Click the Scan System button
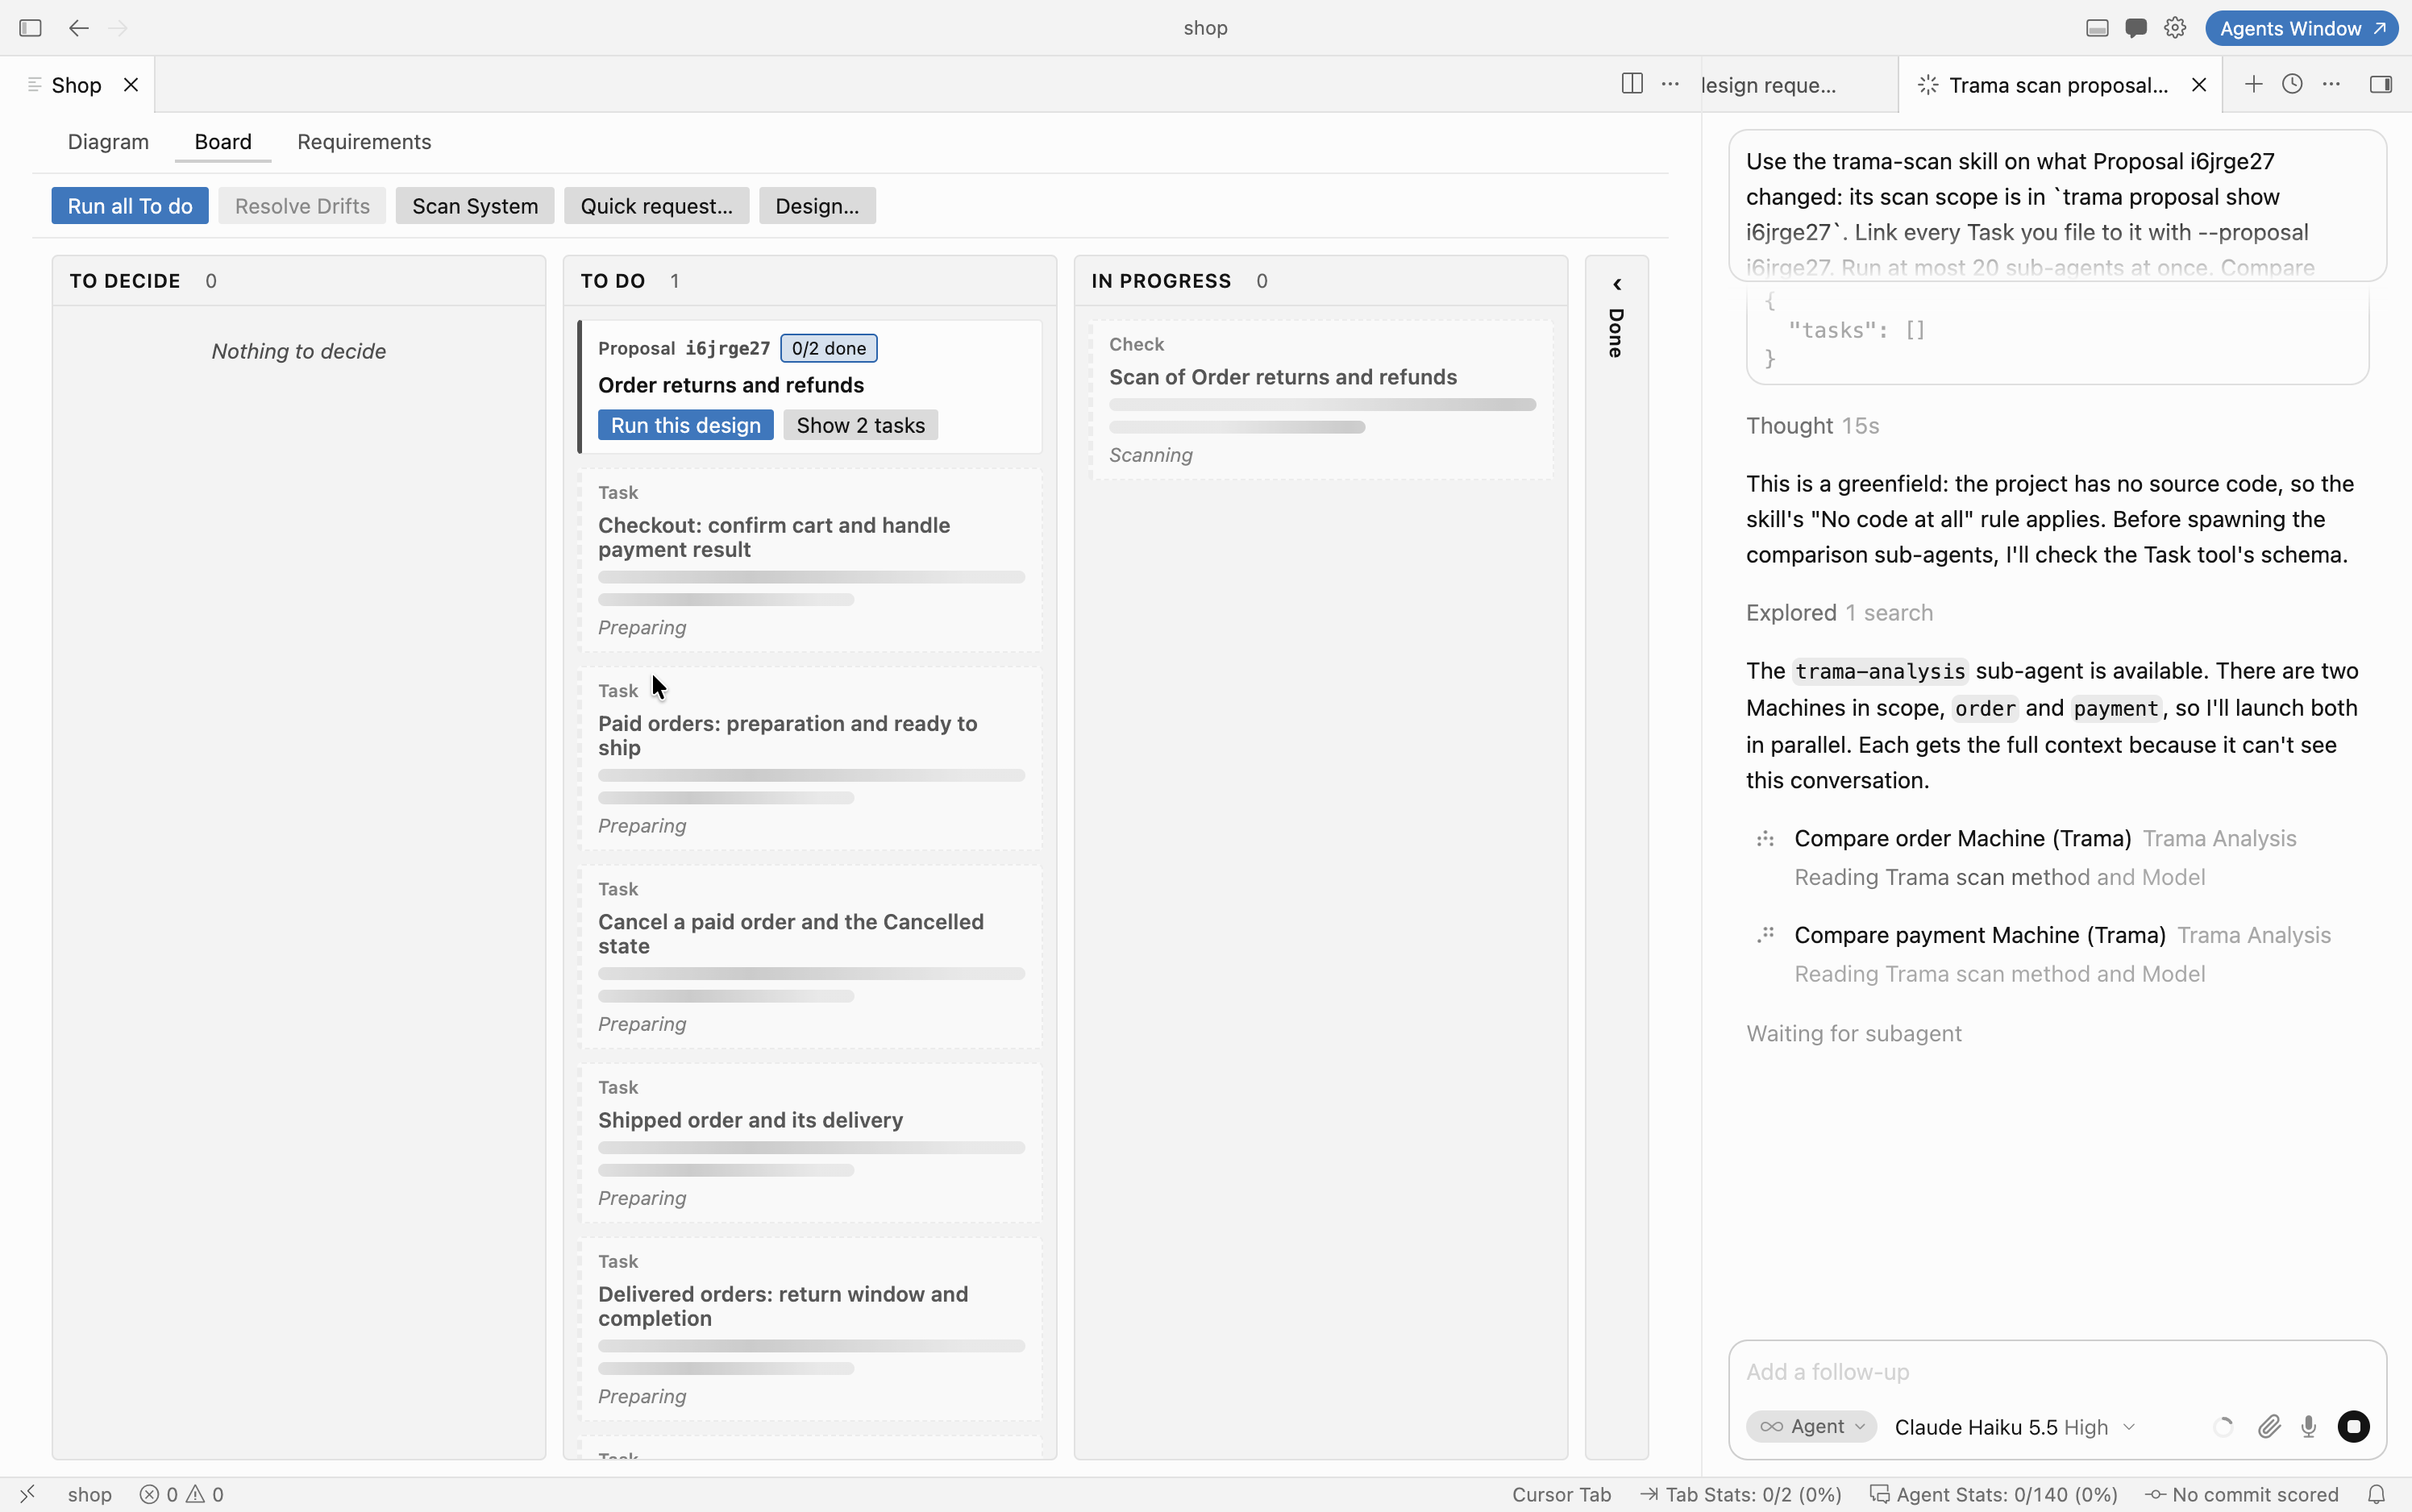Screen dimensions: 2412x1512 click(475, 206)
